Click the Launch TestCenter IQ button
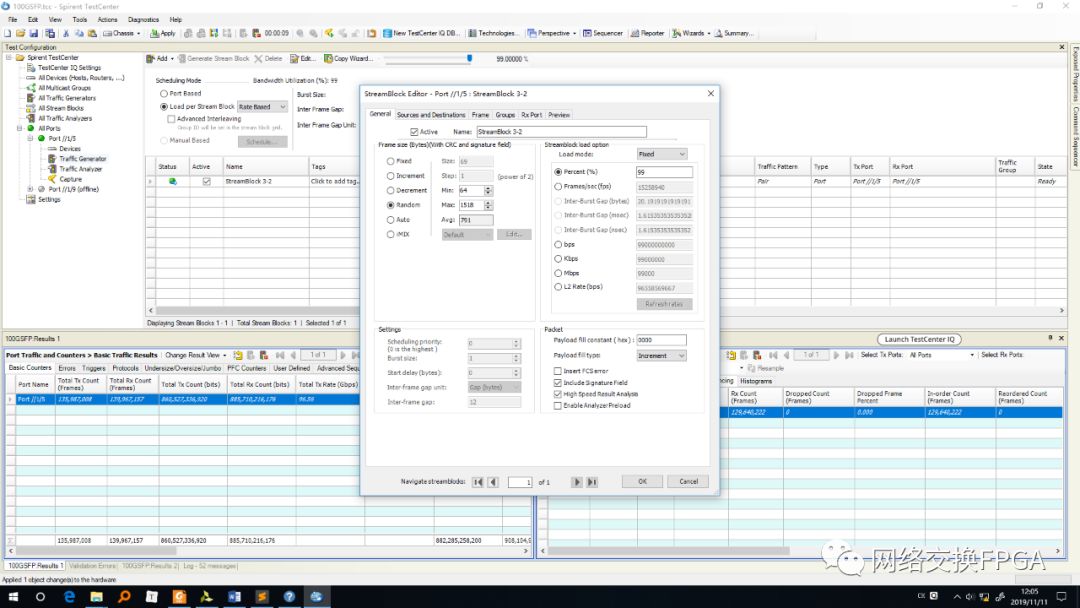 coord(919,339)
